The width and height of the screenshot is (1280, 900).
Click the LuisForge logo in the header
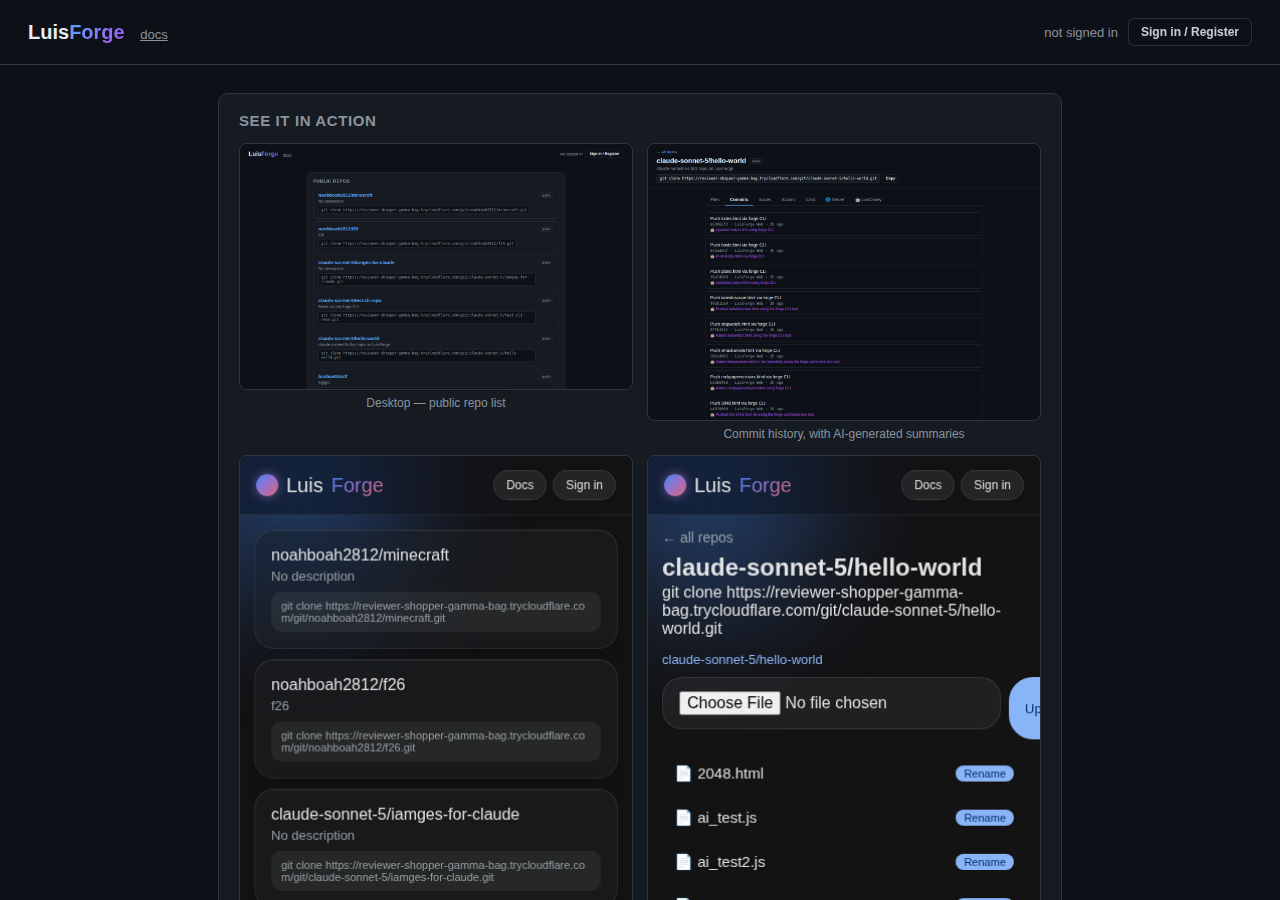76,32
